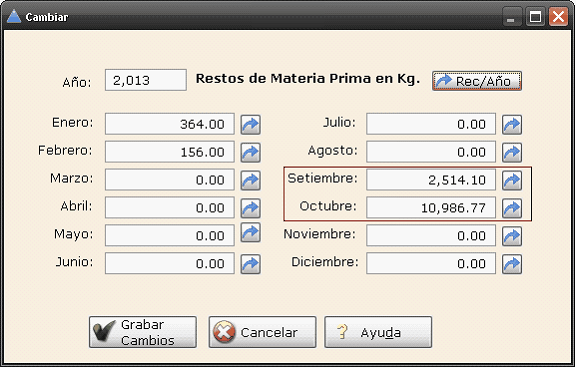The height and width of the screenshot is (368, 577).
Task: Focus the Año input field
Action: (x=146, y=80)
